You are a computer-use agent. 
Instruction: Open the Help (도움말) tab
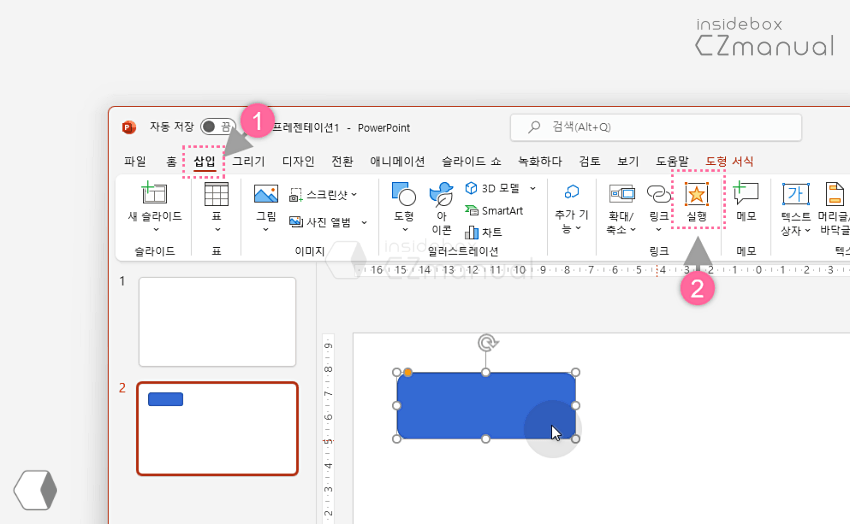[672, 161]
